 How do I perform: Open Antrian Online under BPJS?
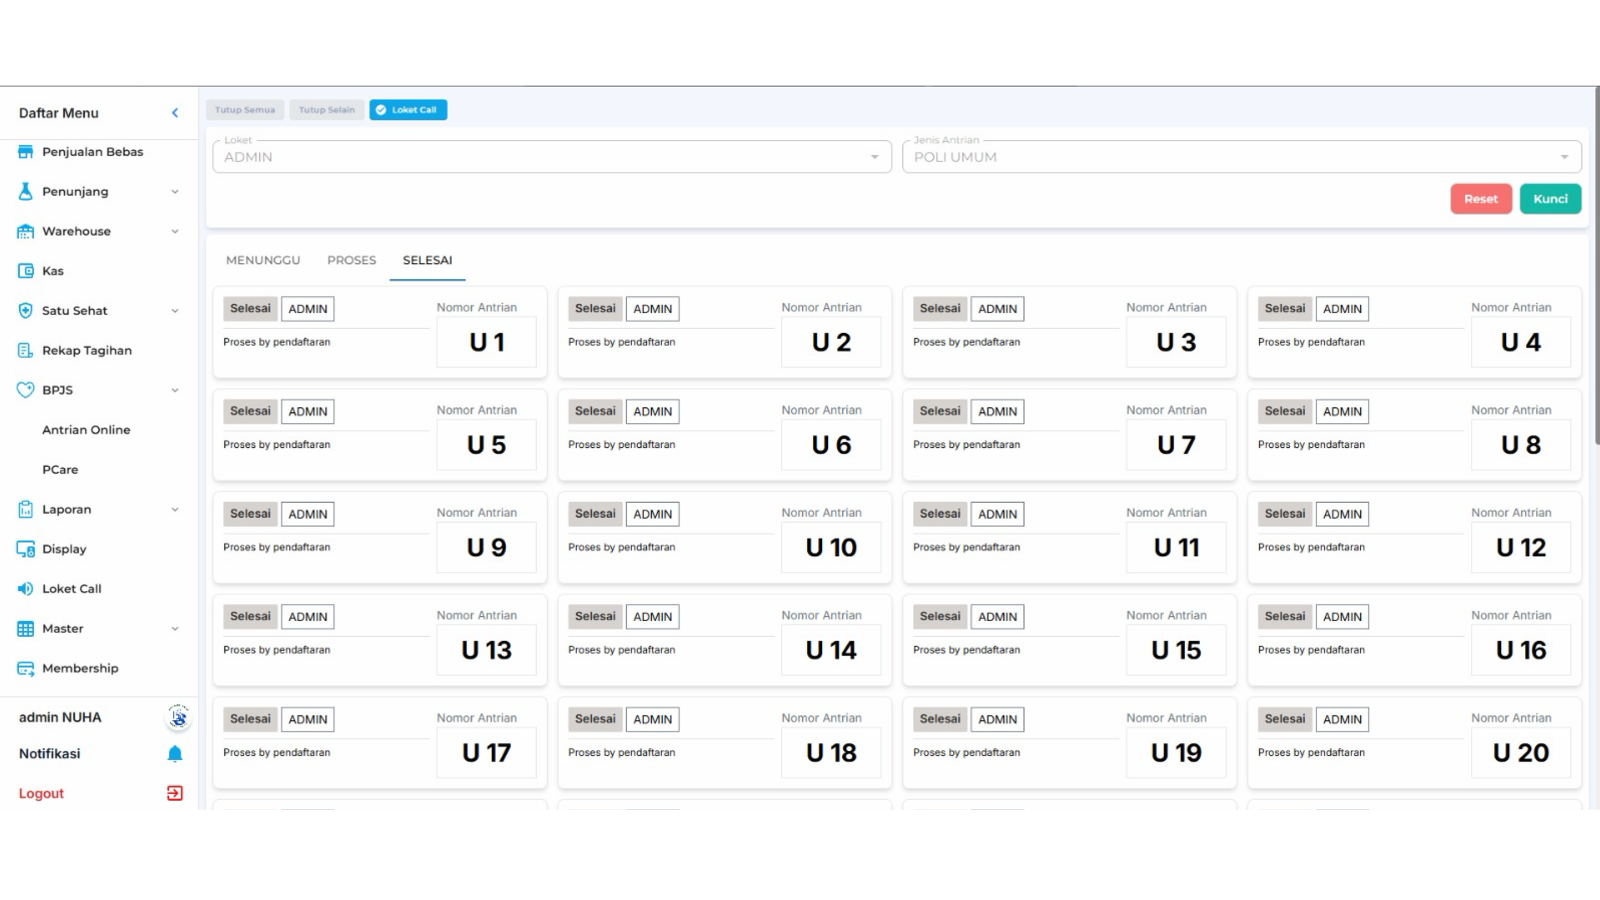[86, 430]
